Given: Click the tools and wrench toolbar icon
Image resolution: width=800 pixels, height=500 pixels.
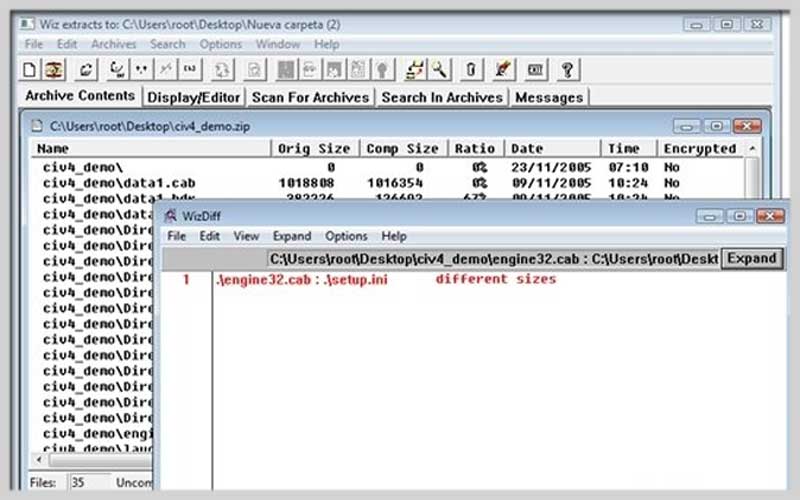Looking at the screenshot, I should (415, 69).
